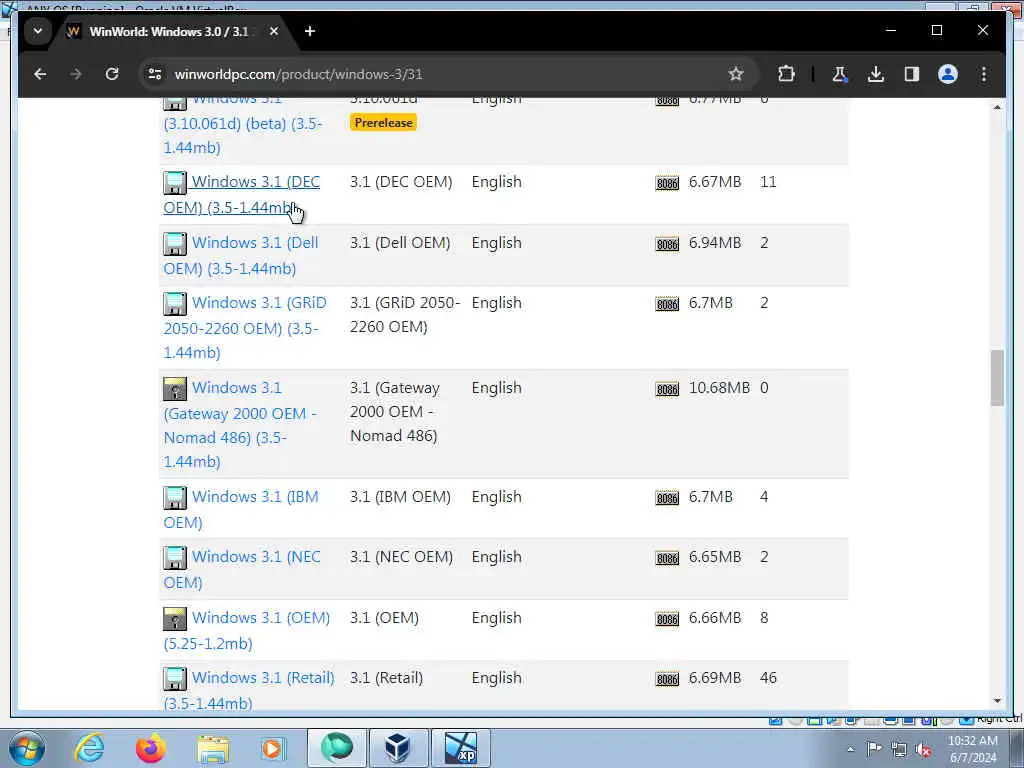Click the floppy disk icon for IBM OEM

[175, 498]
